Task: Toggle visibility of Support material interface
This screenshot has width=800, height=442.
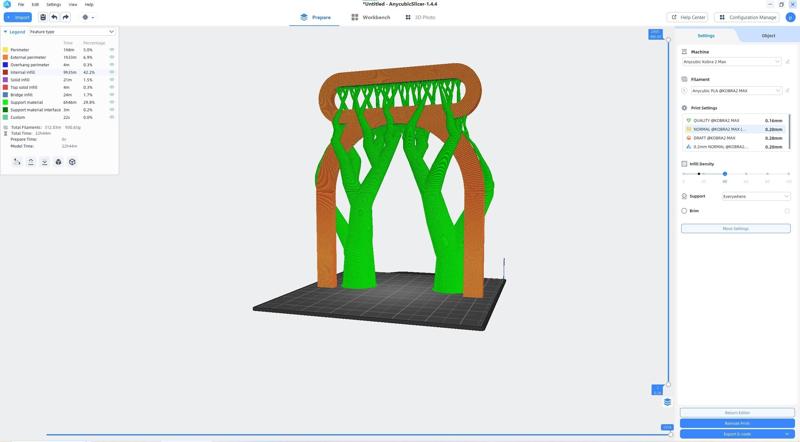Action: (x=111, y=110)
